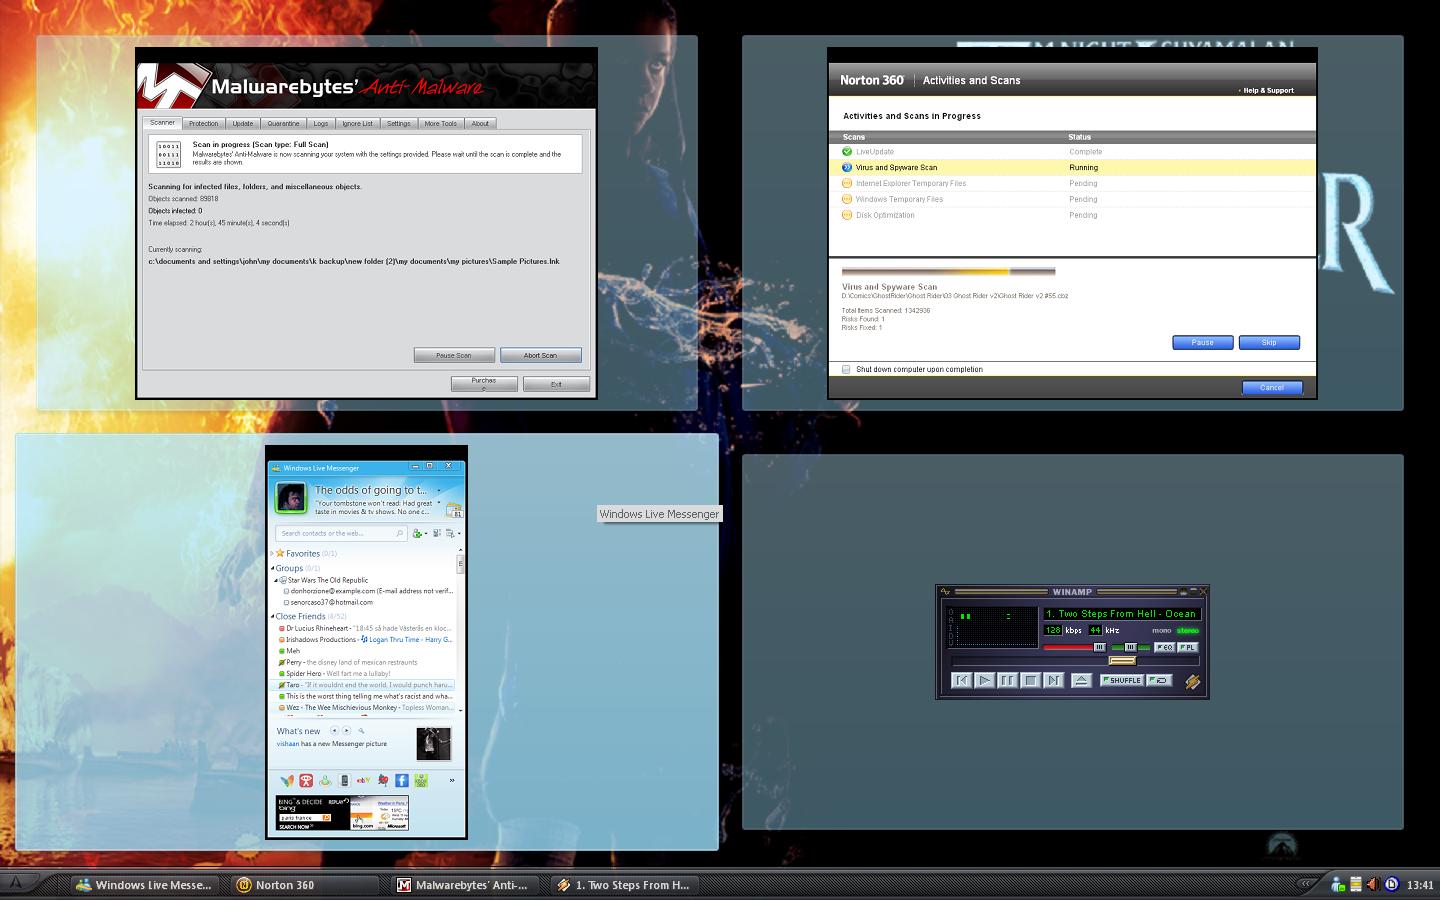This screenshot has width=1440, height=900.
Task: Open the Quarantine tab in Malwarebytes
Action: click(283, 124)
